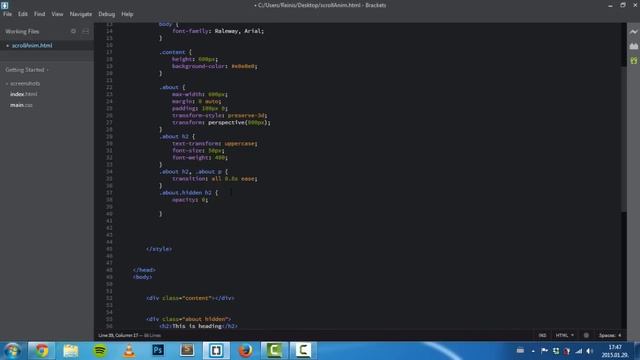
Task: Click the .about.hidden h2 selector line
Action: pyautogui.click(x=189, y=192)
